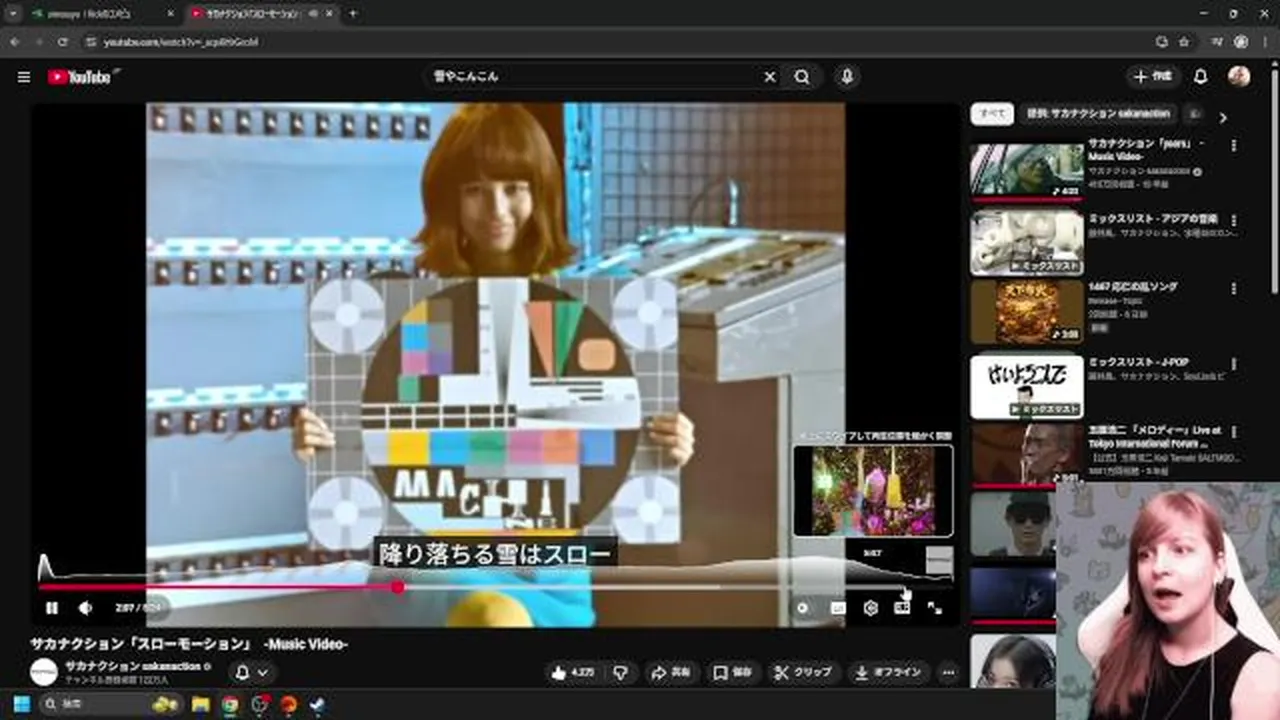1280x720 pixels.
Task: Seek video at the red progress handle
Action: [x=398, y=587]
